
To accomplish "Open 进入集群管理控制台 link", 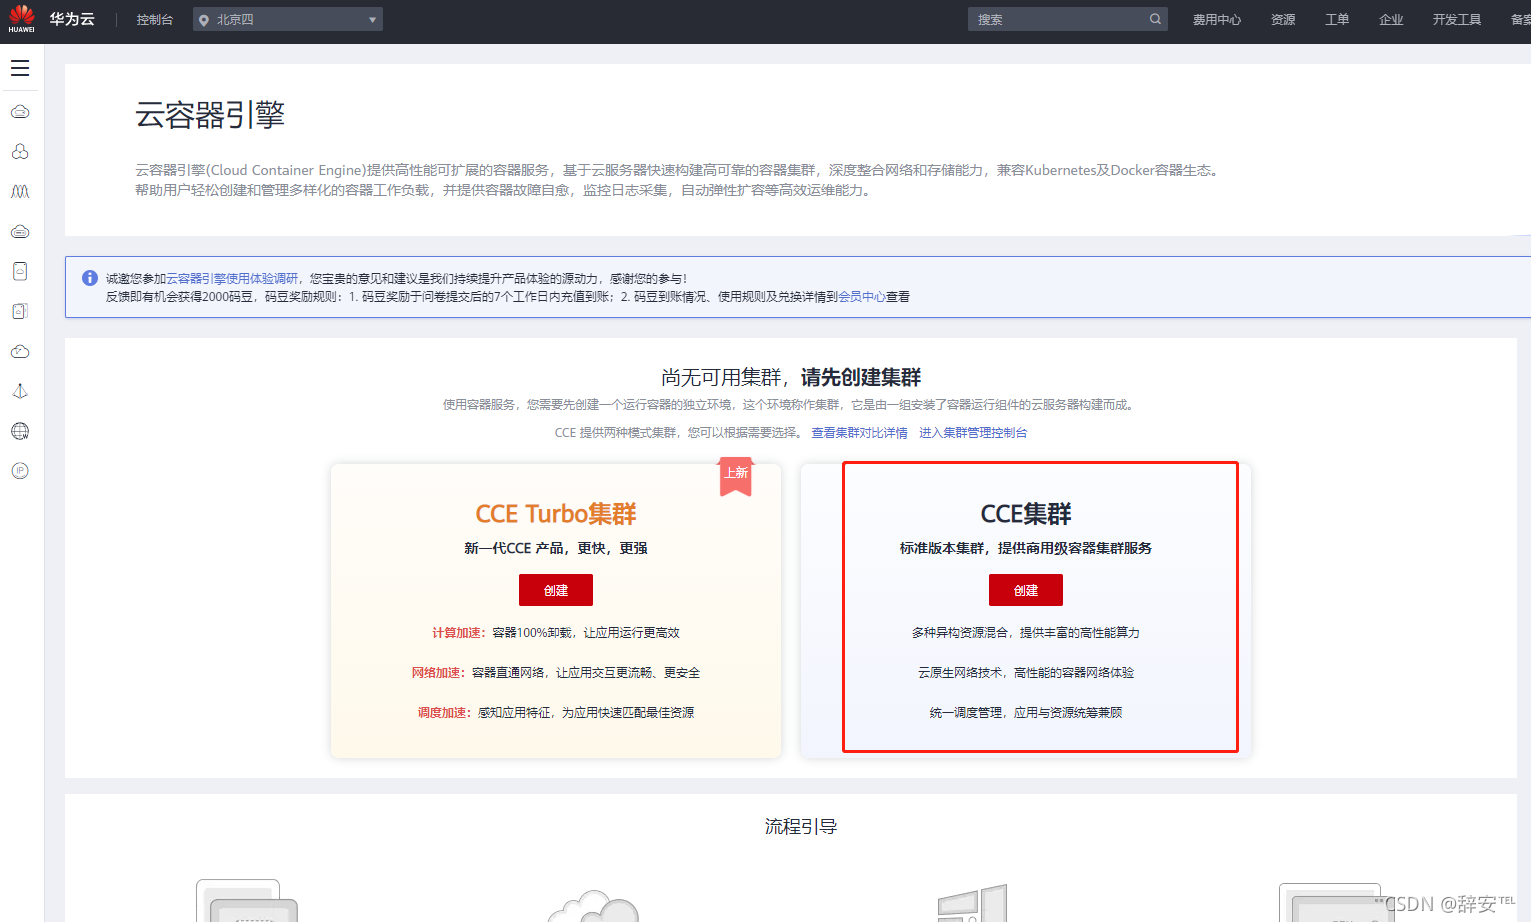I will (973, 433).
